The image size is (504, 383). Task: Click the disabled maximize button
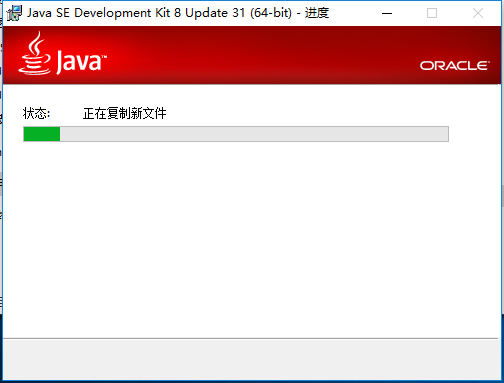(432, 13)
